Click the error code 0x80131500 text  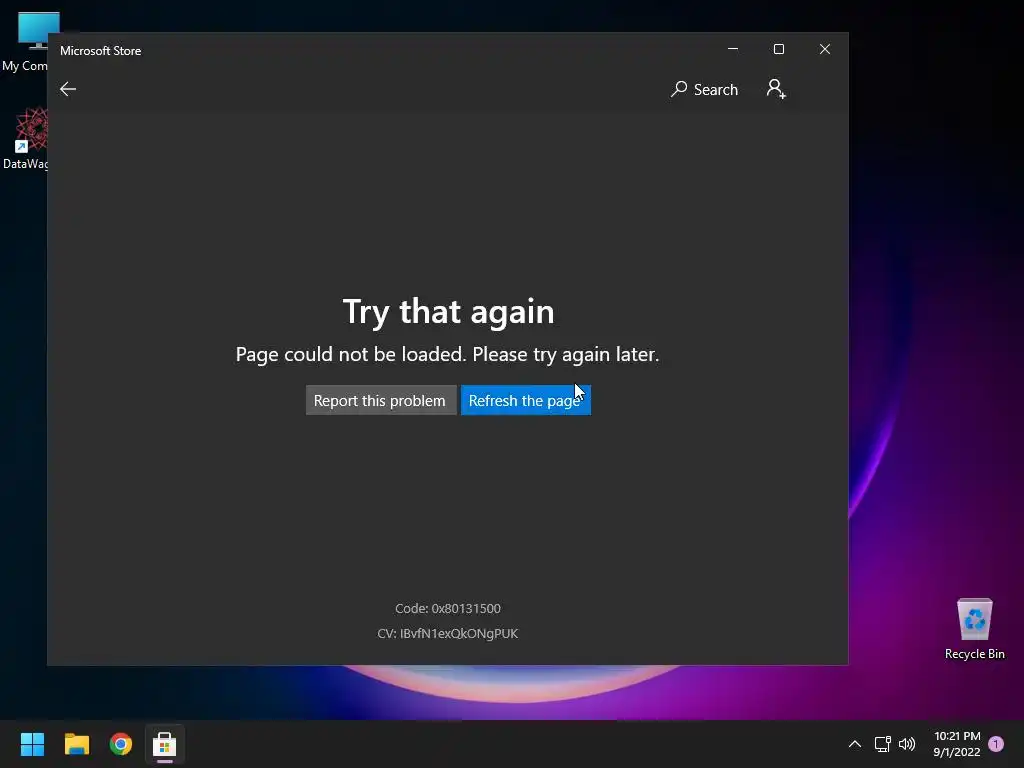pyautogui.click(x=448, y=609)
